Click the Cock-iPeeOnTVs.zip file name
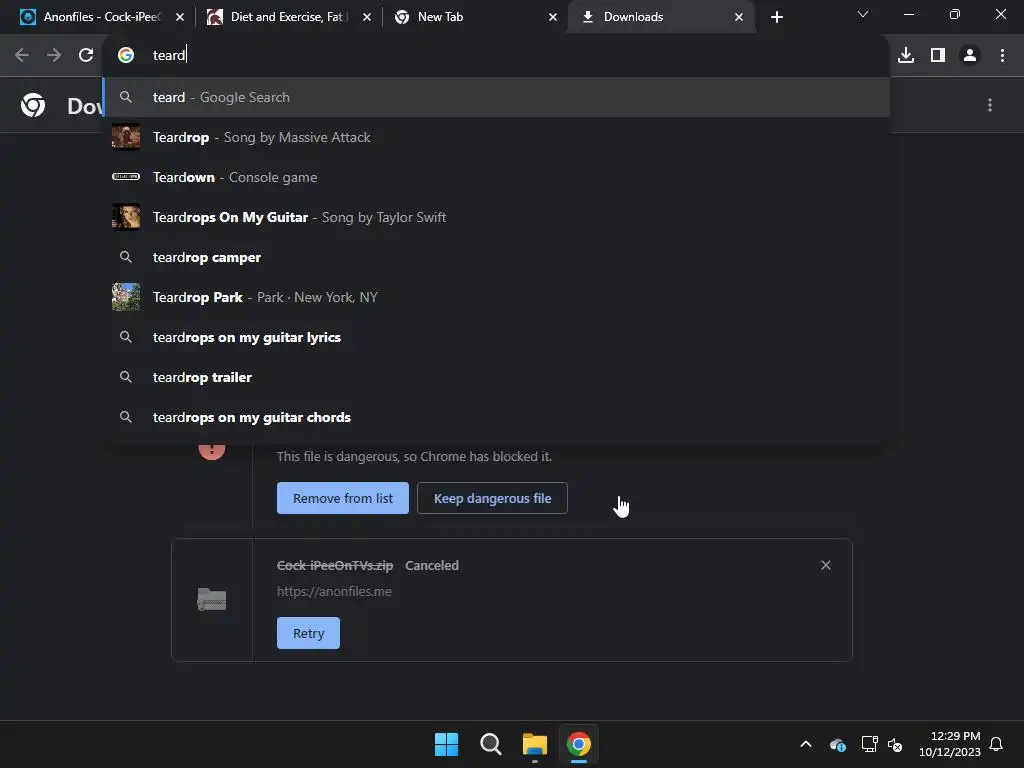The image size is (1024, 768). point(335,566)
